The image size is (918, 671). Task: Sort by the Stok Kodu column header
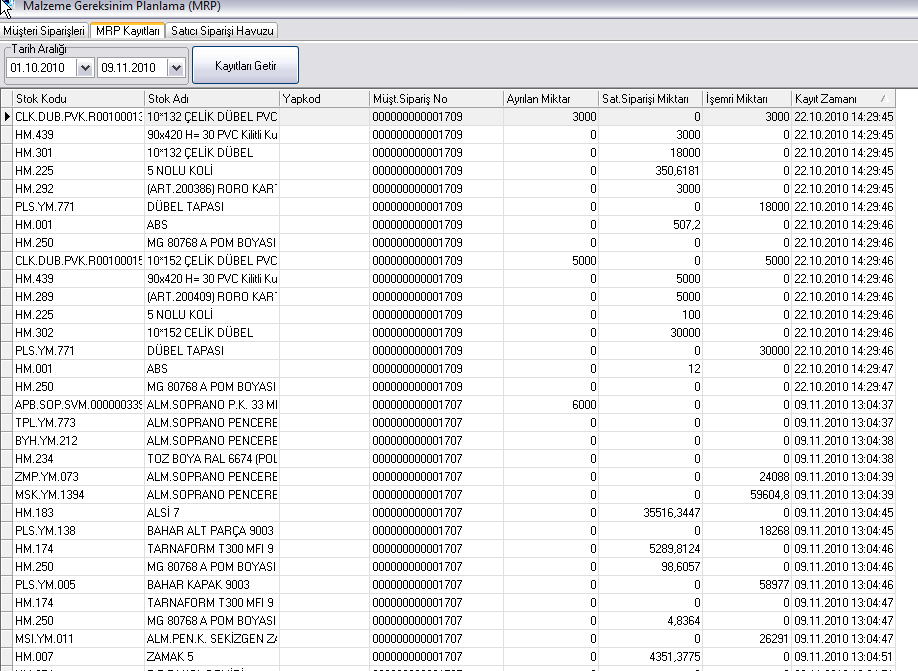[x=78, y=99]
